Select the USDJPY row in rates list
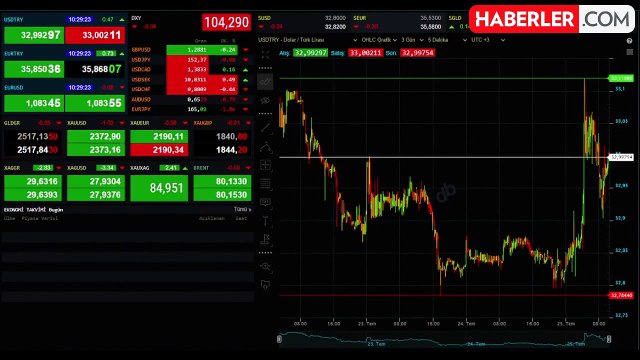 190,60
